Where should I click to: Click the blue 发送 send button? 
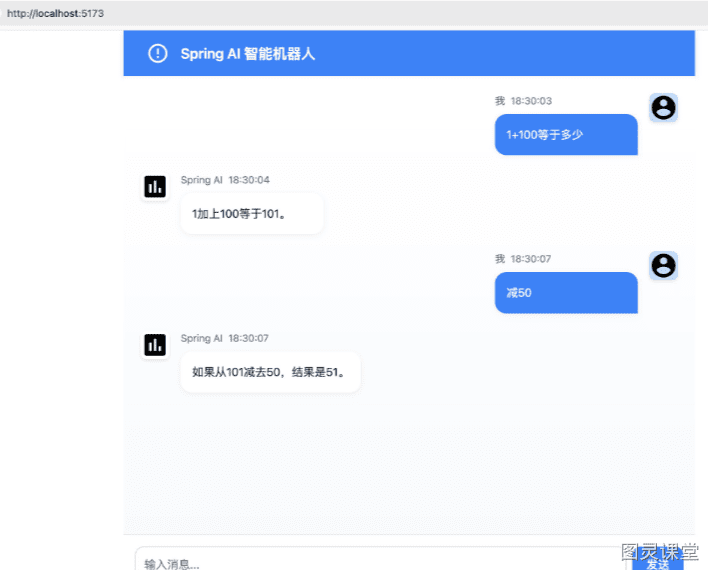coord(657,561)
